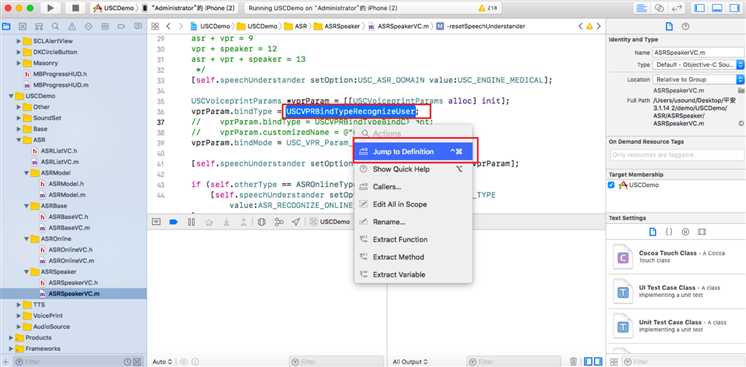Open the Source Control navigator

tap(23, 26)
